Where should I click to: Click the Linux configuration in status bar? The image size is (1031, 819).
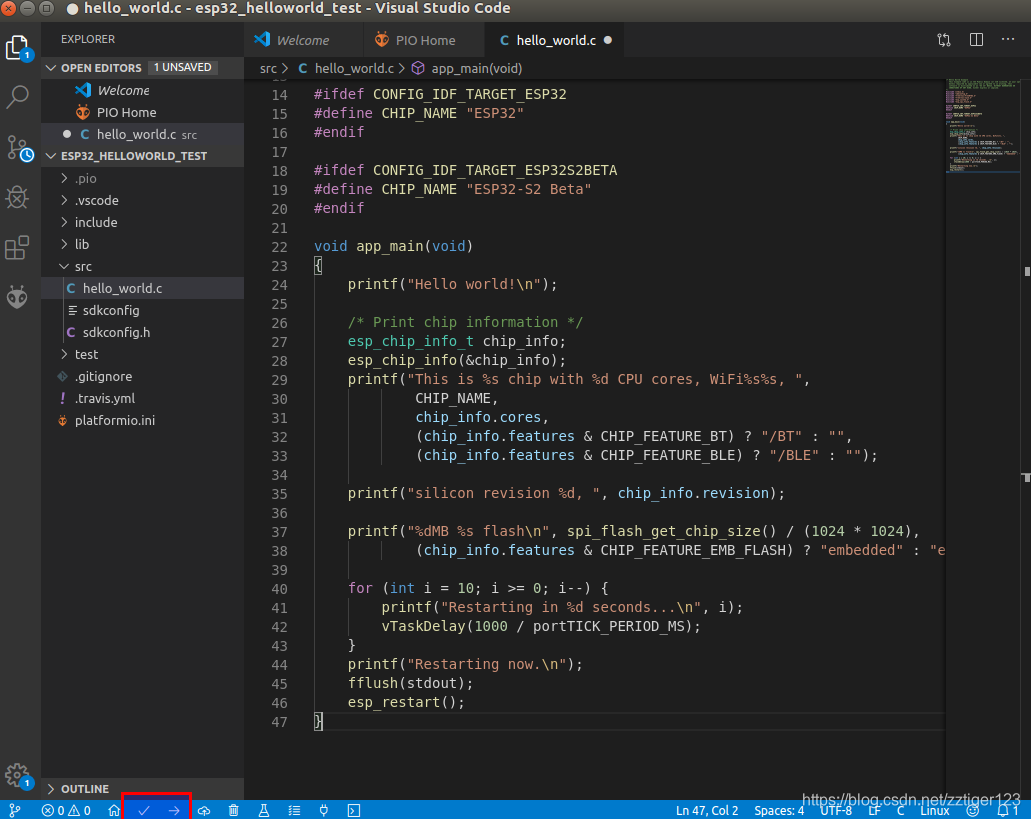[x=934, y=810]
